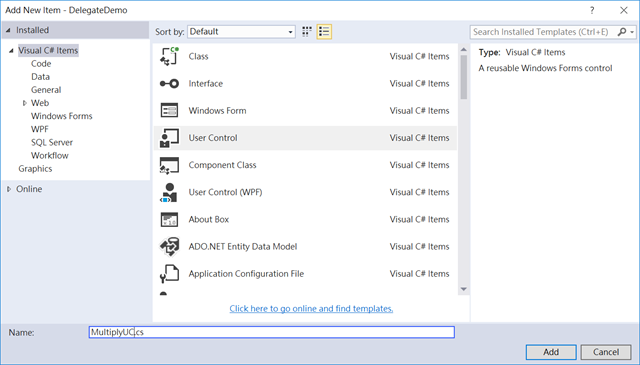640x365 pixels.
Task: Switch to medium icons list view
Action: coord(324,32)
